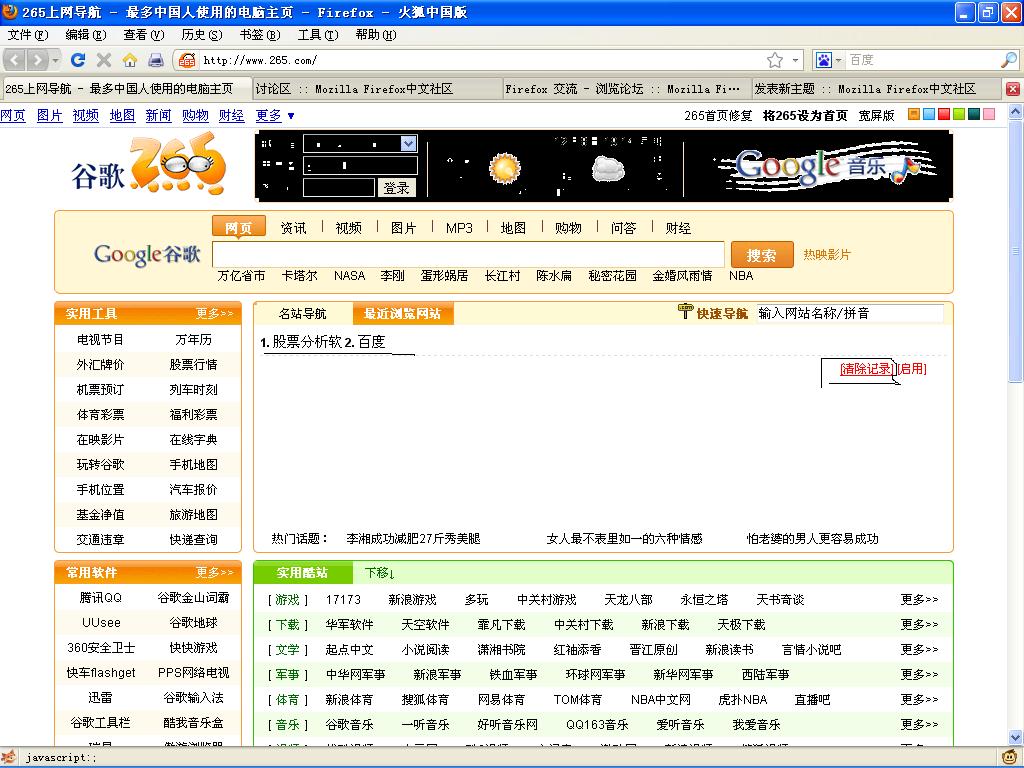Click the 百度 recent site entry
Screen dimensions: 1024x768
(x=371, y=342)
